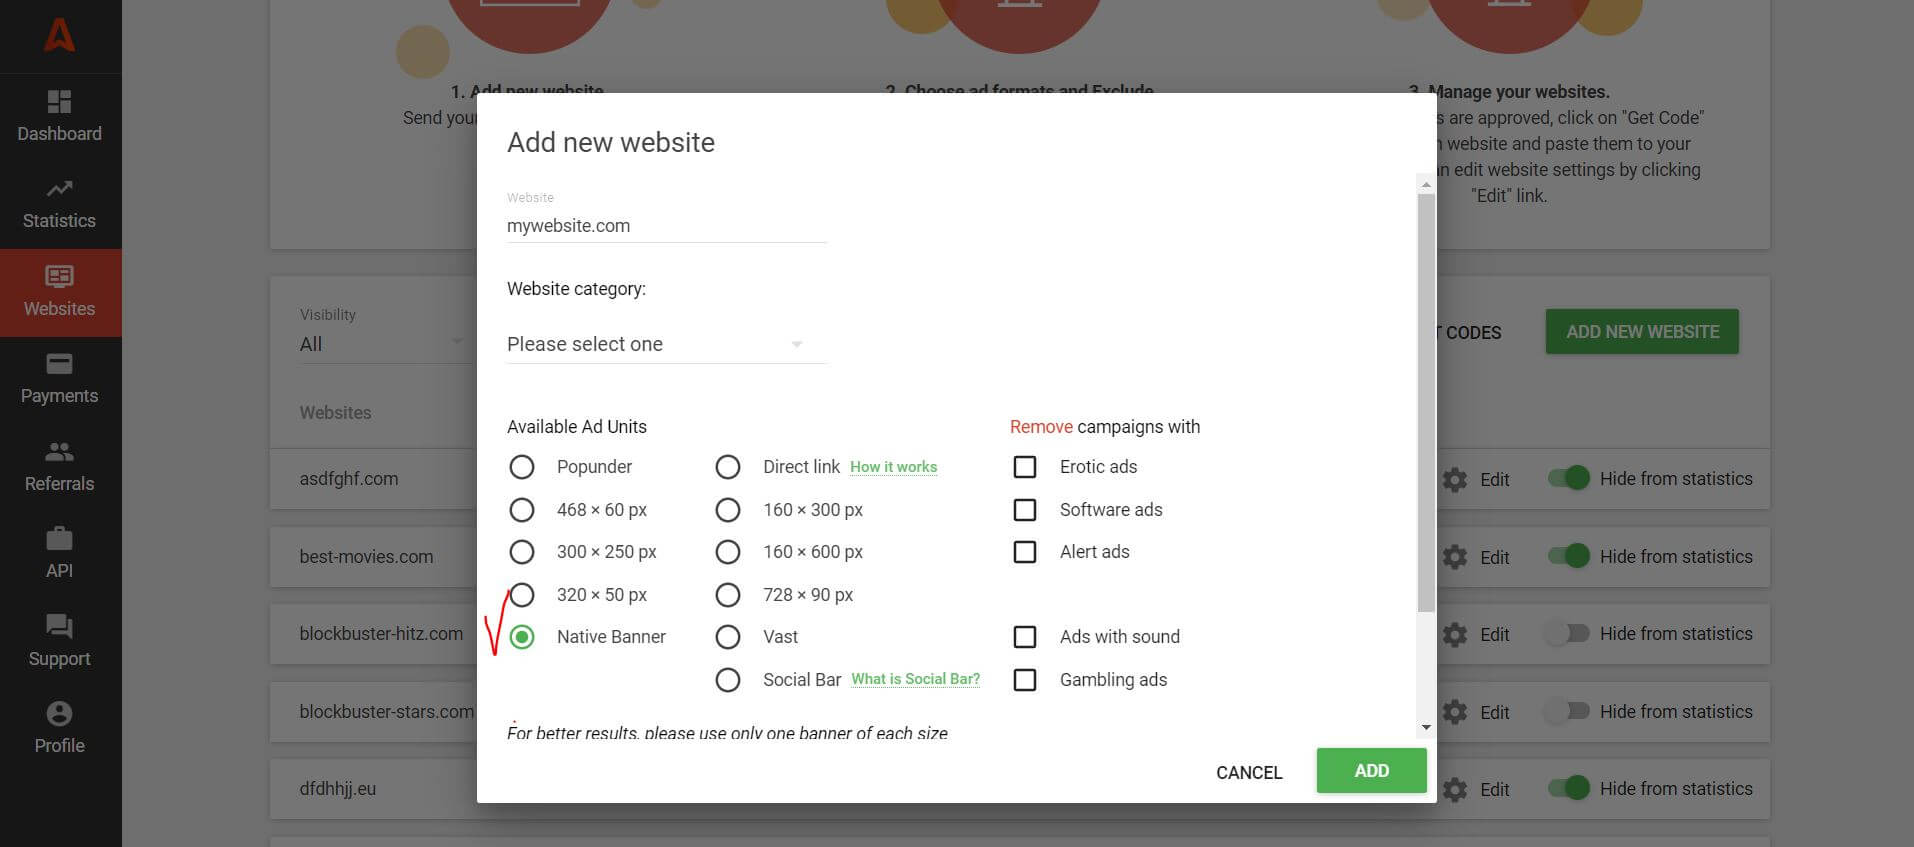Open Dashboard from the sidebar icon
Viewport: 1914px width, 847px height.
click(59, 102)
